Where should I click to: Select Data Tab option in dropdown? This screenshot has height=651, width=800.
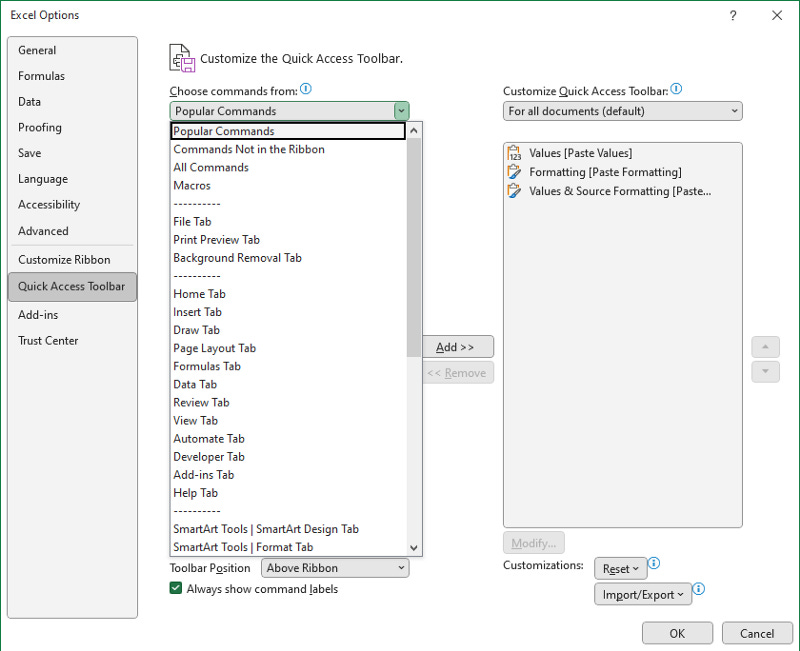tap(288, 384)
